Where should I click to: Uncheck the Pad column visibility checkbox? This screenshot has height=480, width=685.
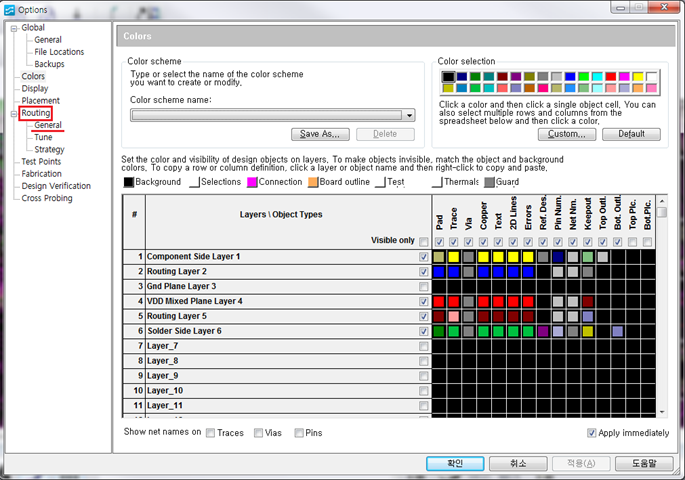[439, 242]
